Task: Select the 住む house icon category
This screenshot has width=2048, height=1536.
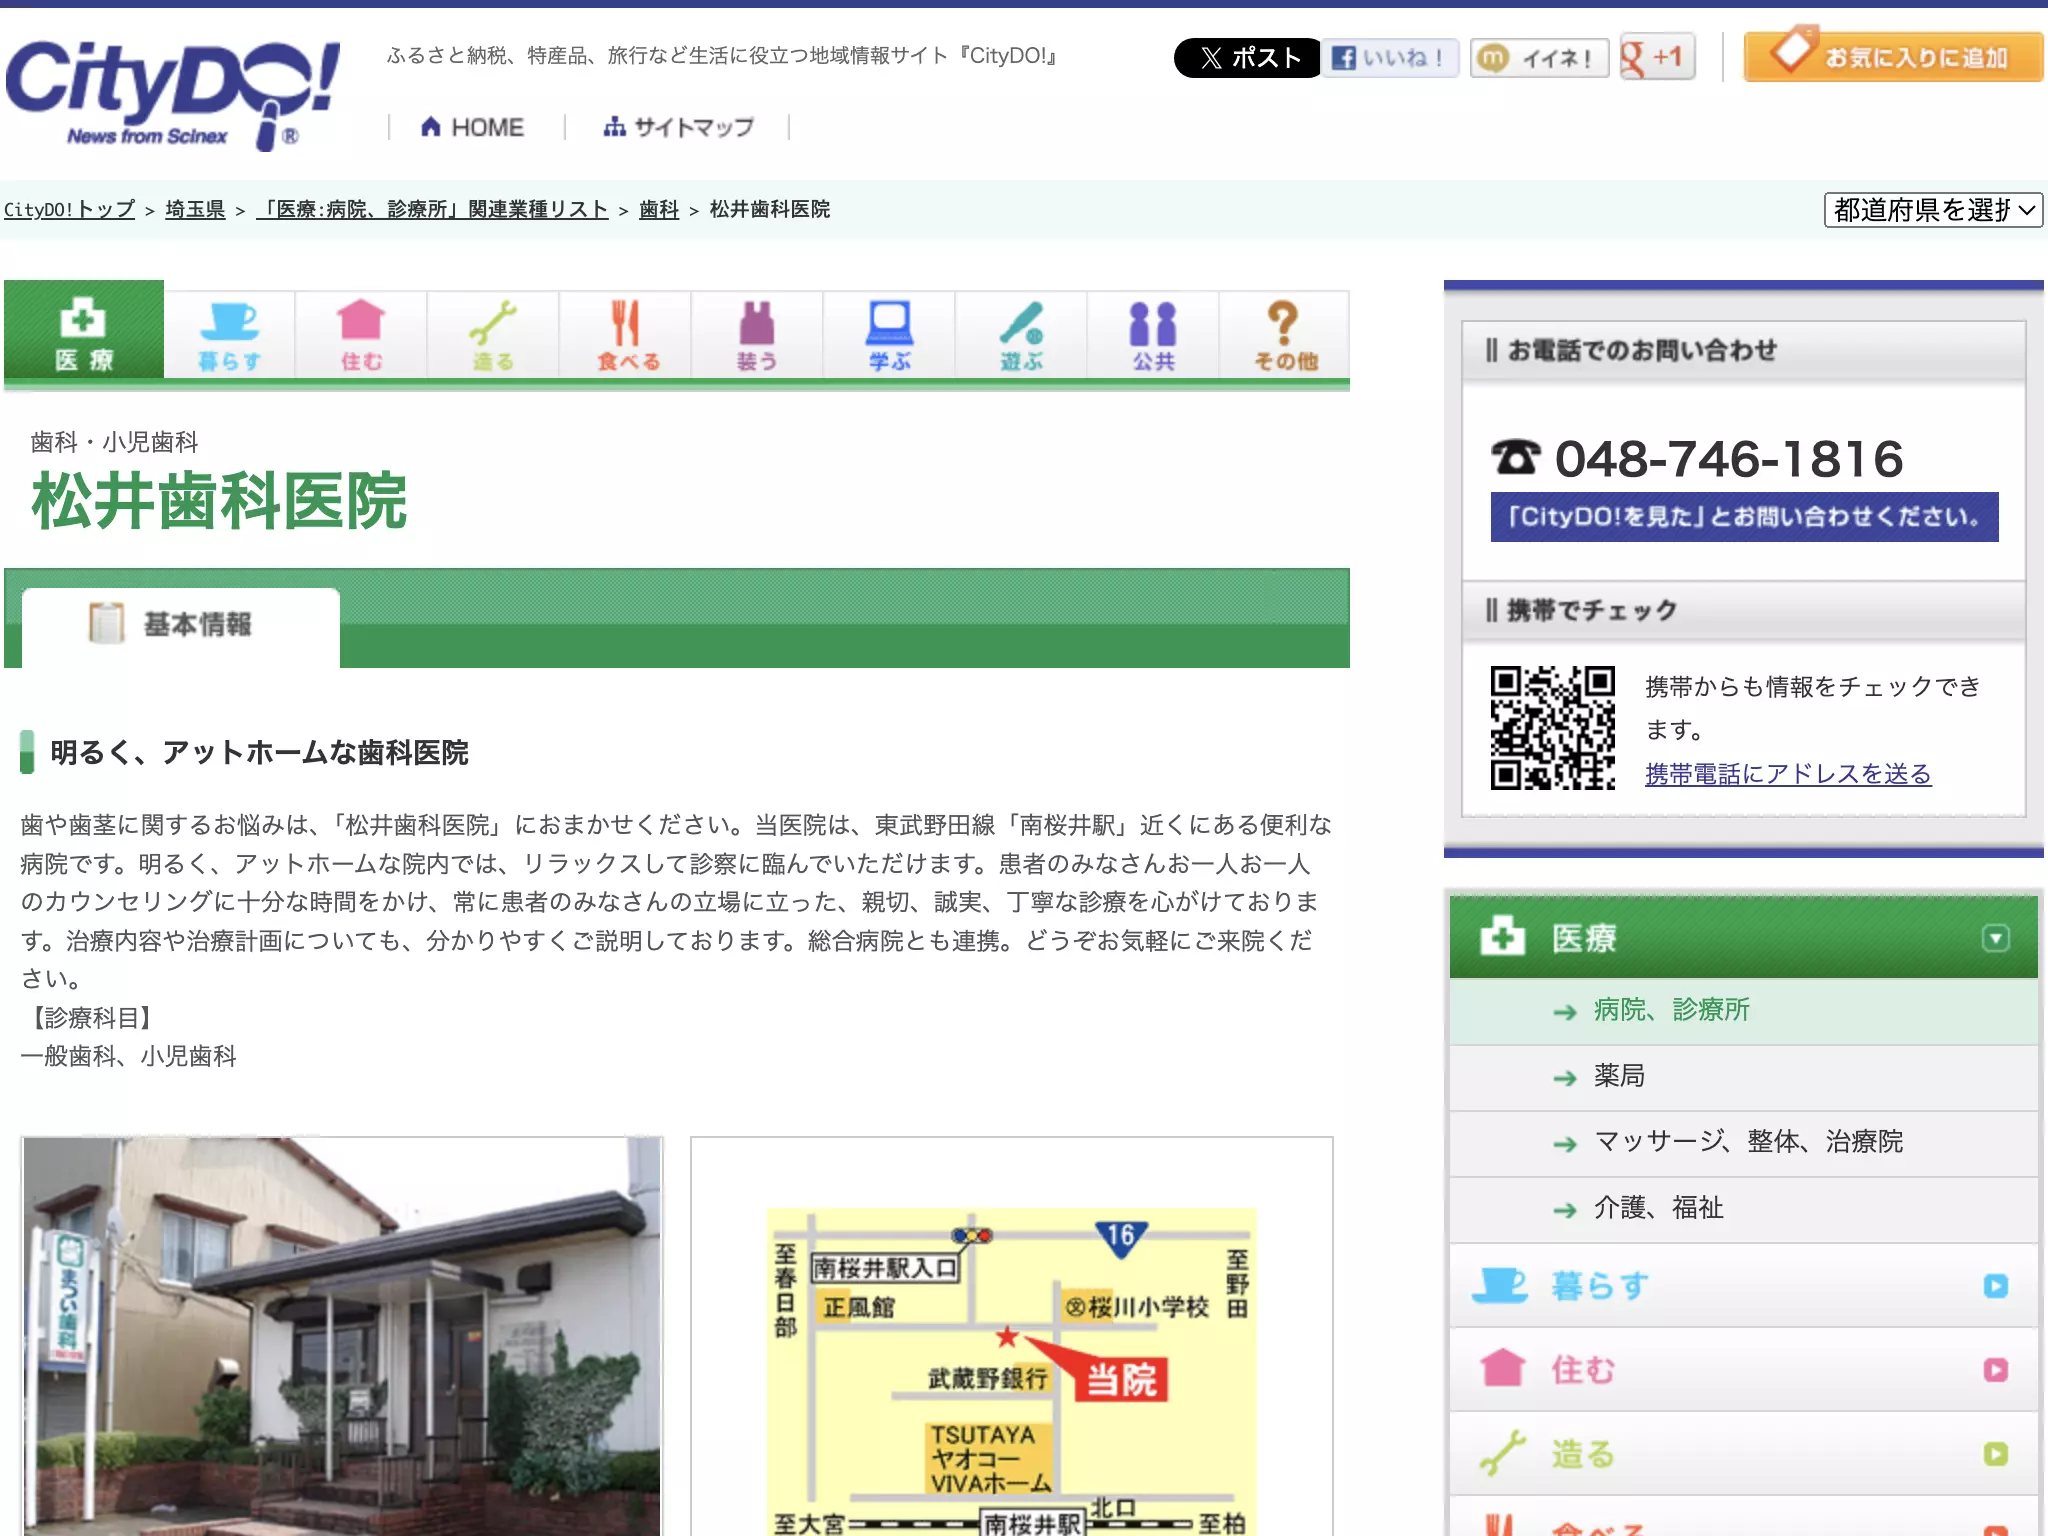Action: click(361, 336)
